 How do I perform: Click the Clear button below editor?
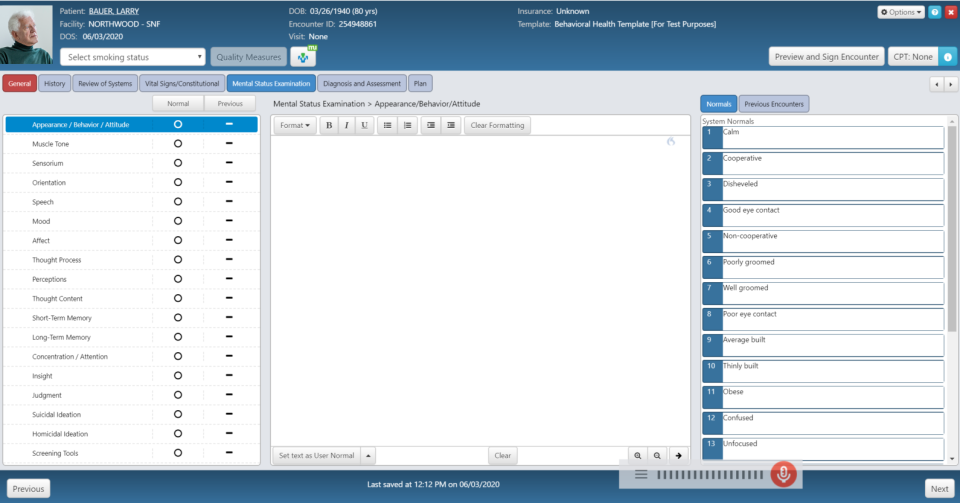[x=503, y=455]
